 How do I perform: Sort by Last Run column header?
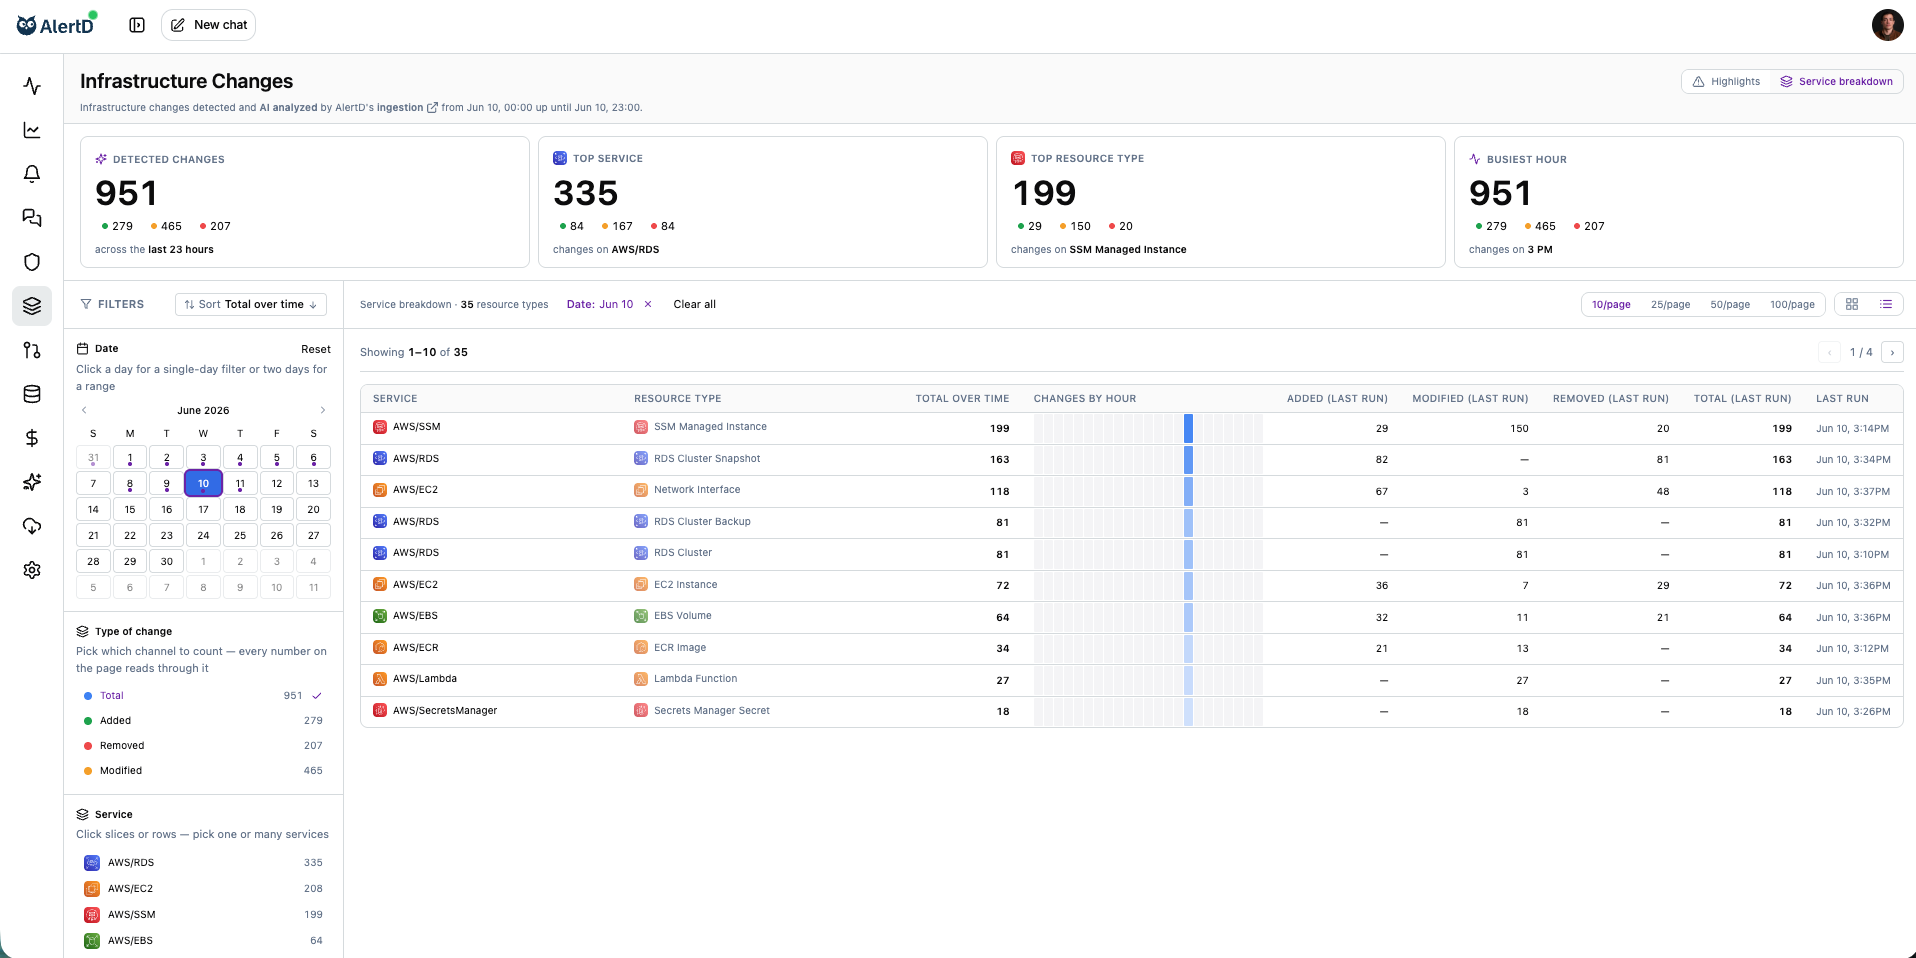pos(1842,399)
